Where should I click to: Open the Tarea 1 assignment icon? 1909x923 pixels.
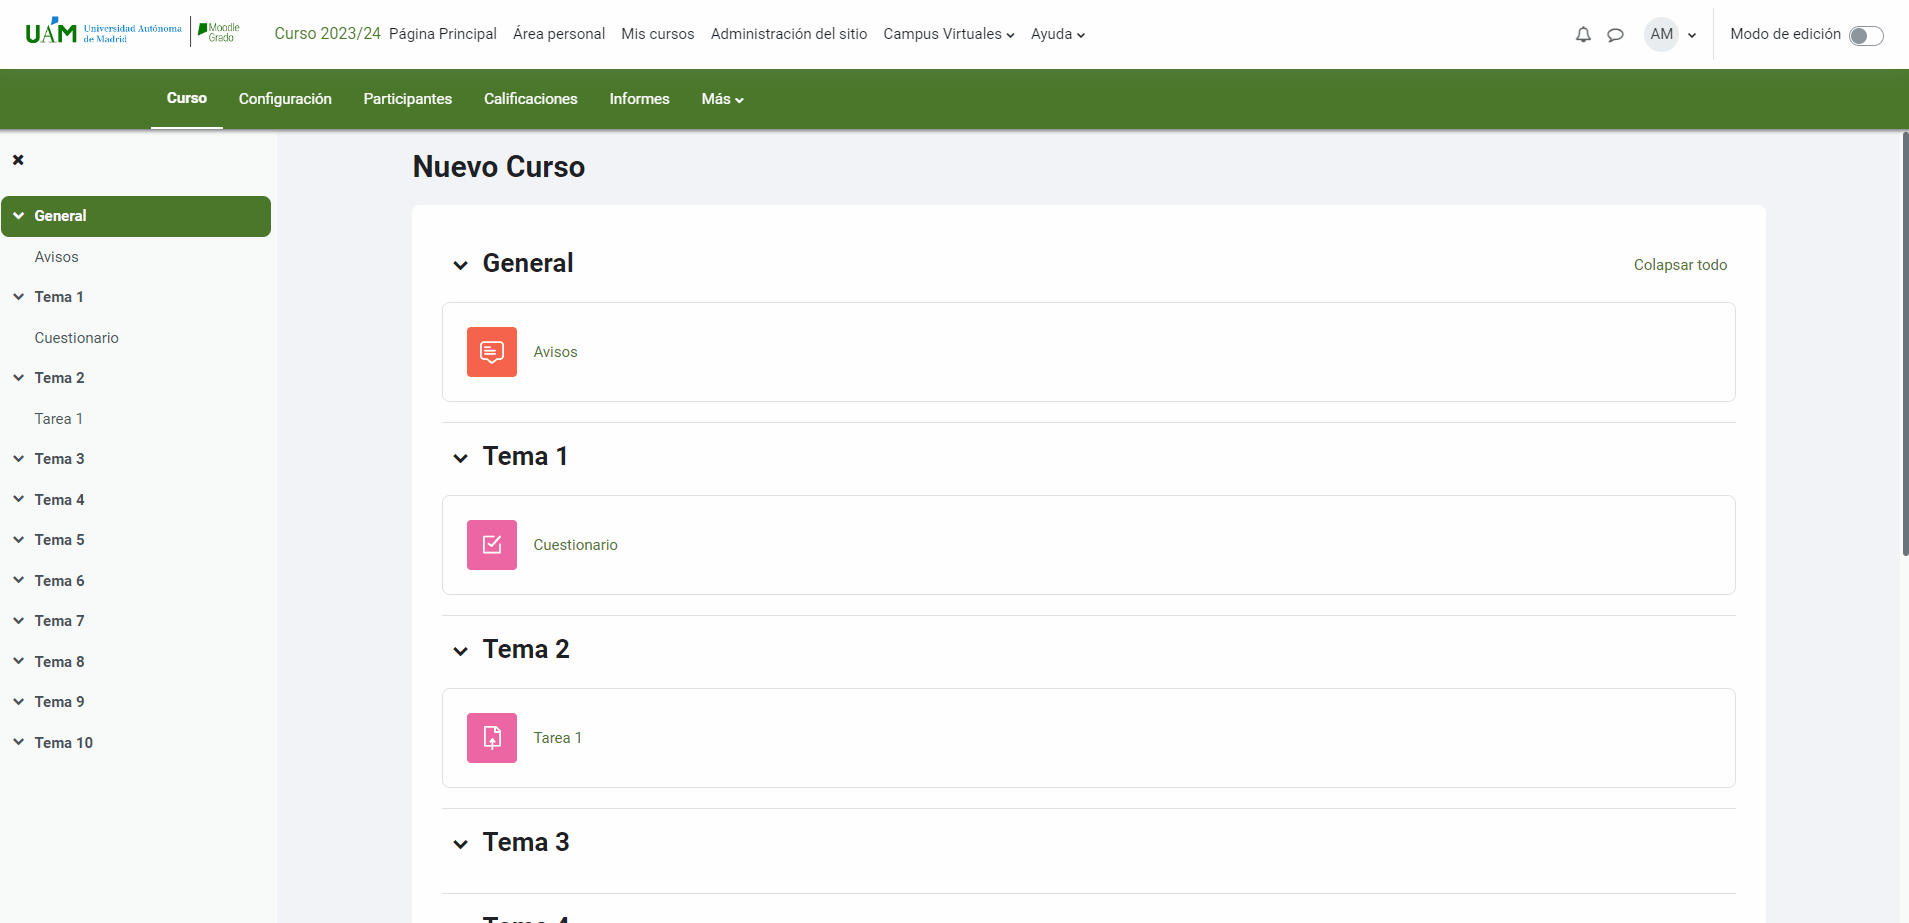pyautogui.click(x=491, y=737)
